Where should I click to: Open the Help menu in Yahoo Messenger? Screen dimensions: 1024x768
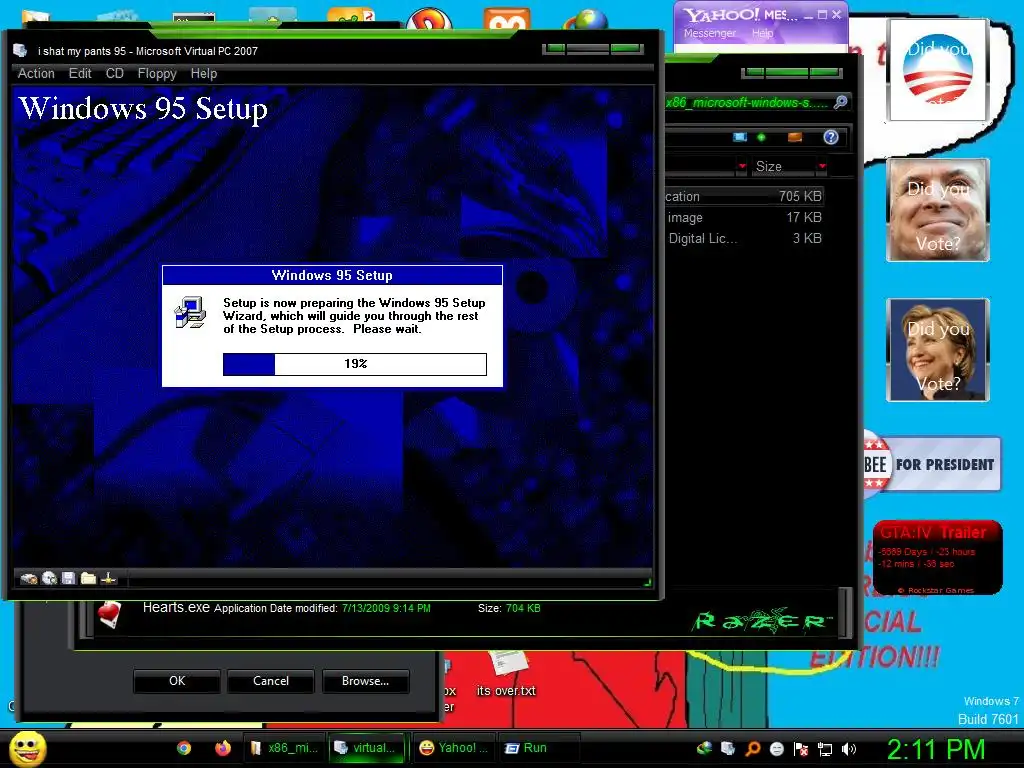pyautogui.click(x=762, y=33)
